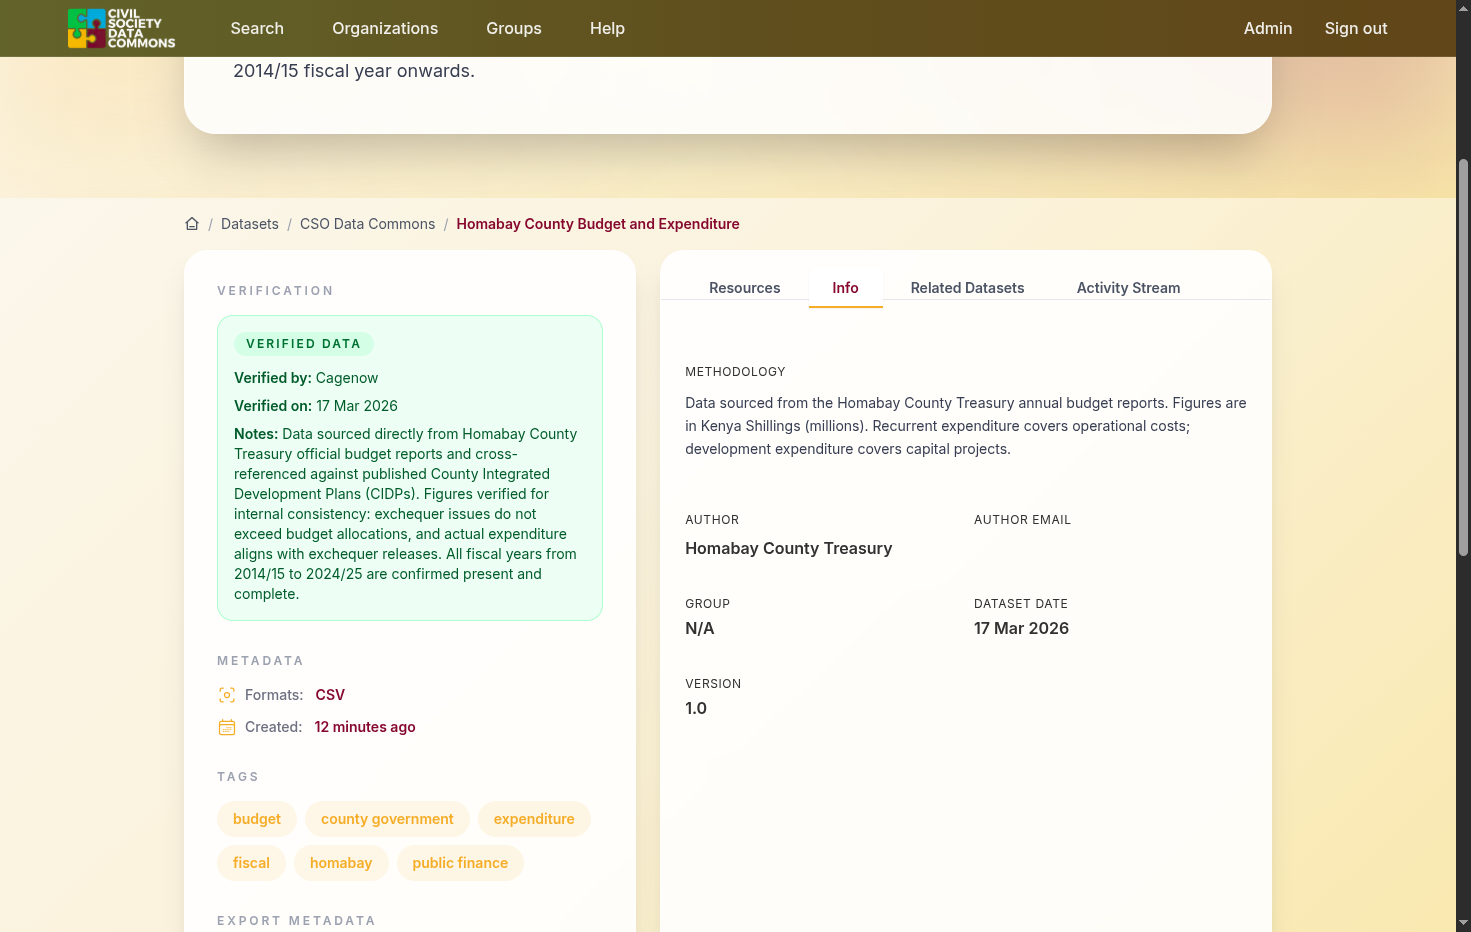Select the budget tag

click(x=257, y=819)
